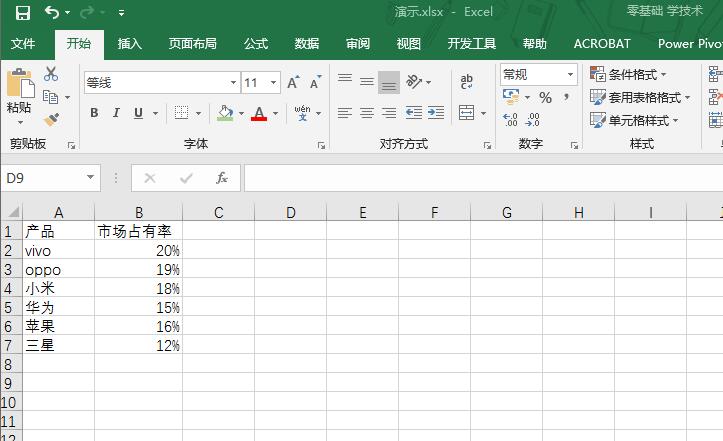
Task: Switch to the 审阅 ribbon tab
Action: pyautogui.click(x=358, y=44)
